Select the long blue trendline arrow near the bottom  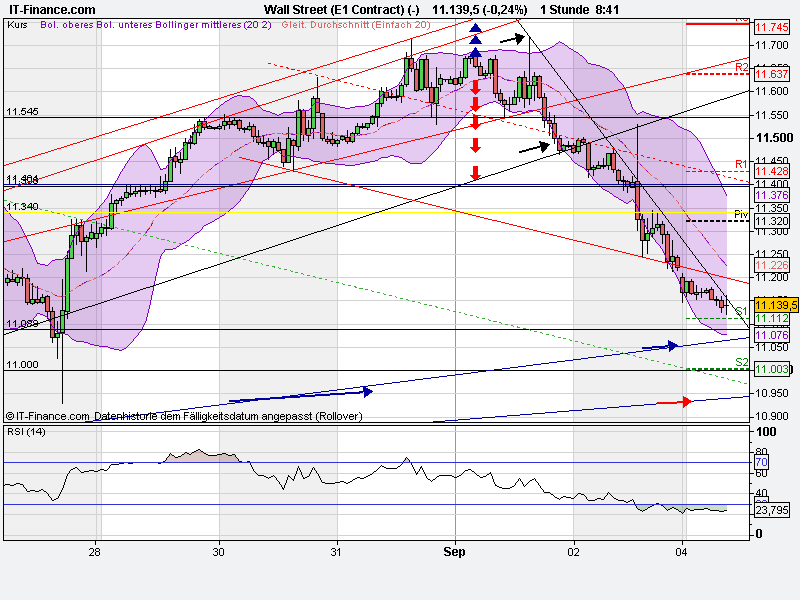click(365, 390)
